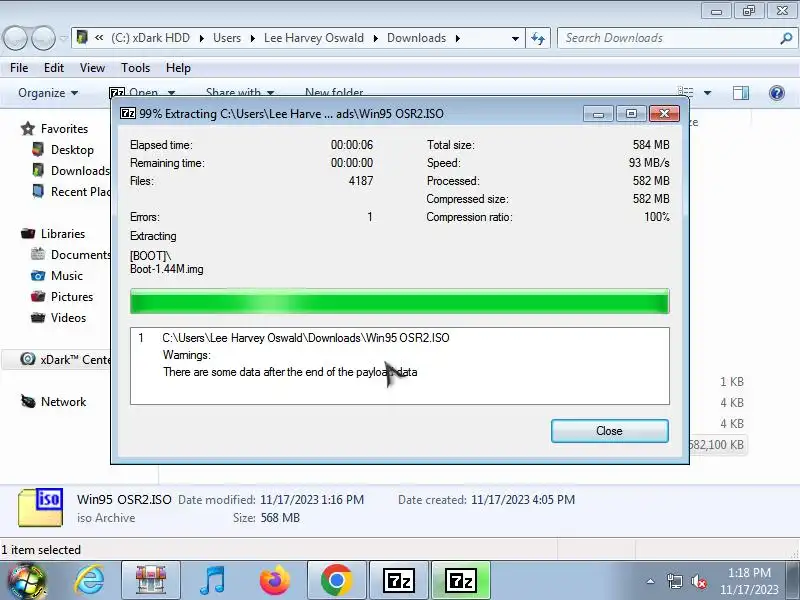Open the music note taskbar app
The image size is (800, 600).
pyautogui.click(x=213, y=581)
